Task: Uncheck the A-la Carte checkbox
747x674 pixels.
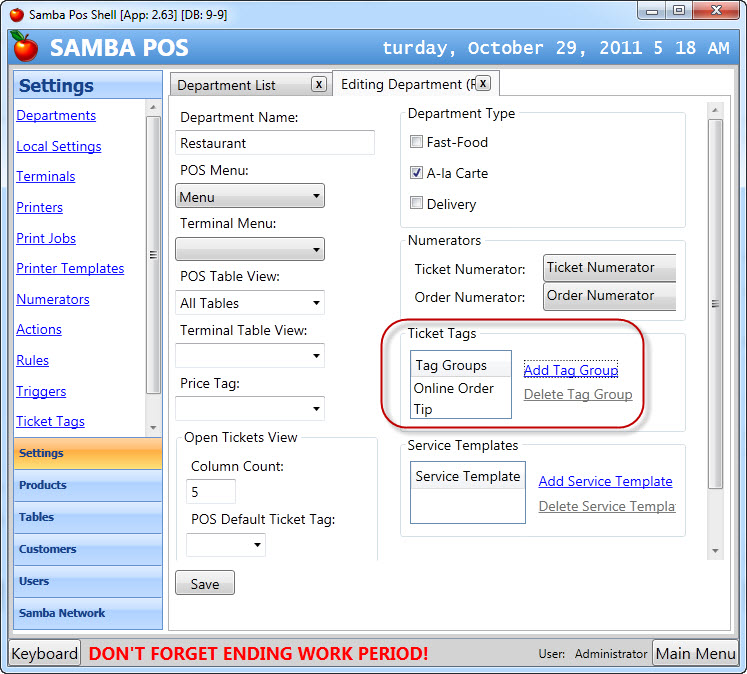Action: (x=416, y=172)
